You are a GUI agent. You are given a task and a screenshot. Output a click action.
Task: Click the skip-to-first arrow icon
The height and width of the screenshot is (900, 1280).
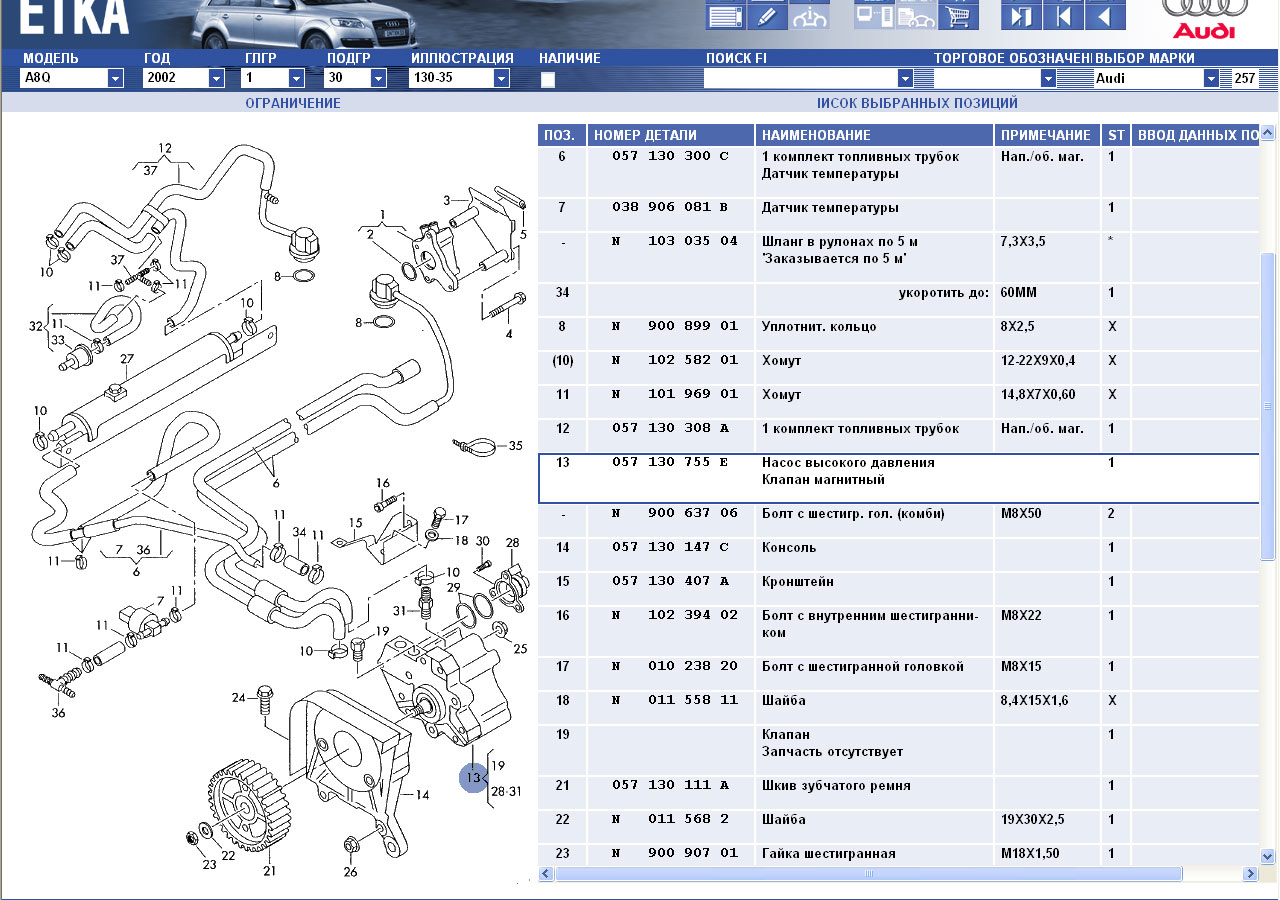click(1063, 16)
